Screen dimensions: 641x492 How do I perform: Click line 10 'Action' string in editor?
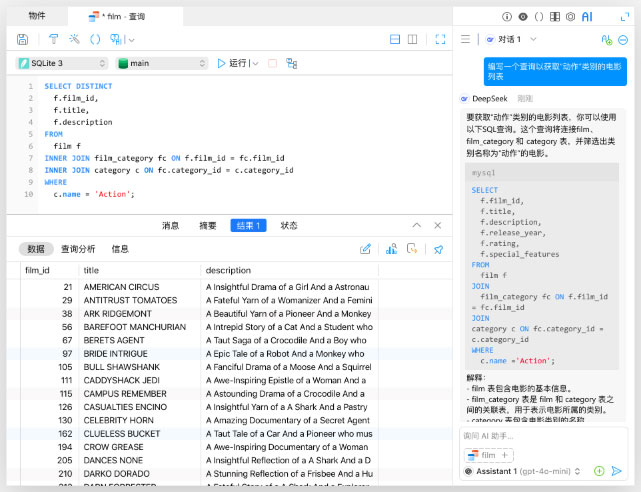pyautogui.click(x=112, y=194)
